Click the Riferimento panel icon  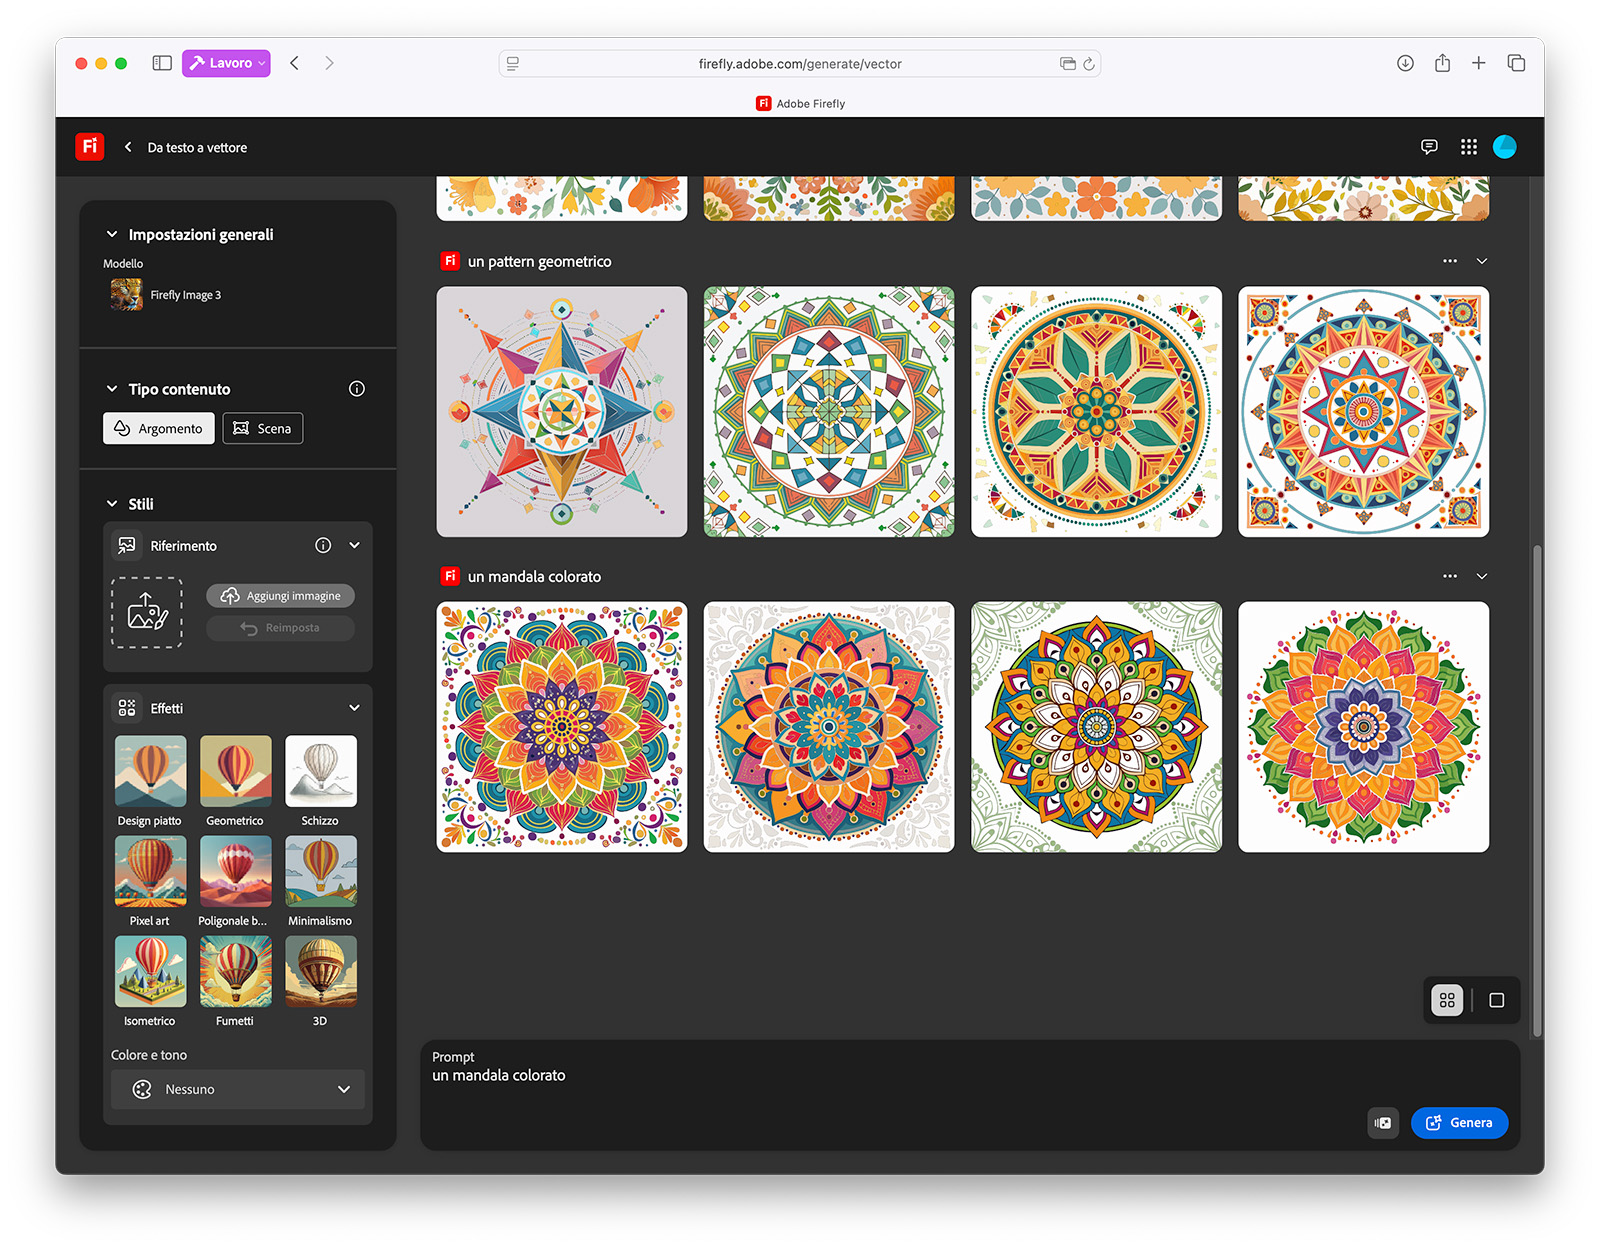(x=127, y=545)
